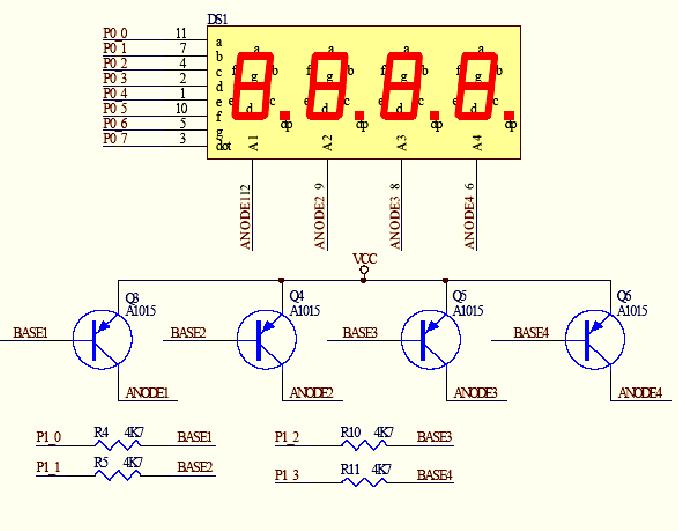Click the VCC power port circle
This screenshot has height=531, width=678.
pos(365,270)
